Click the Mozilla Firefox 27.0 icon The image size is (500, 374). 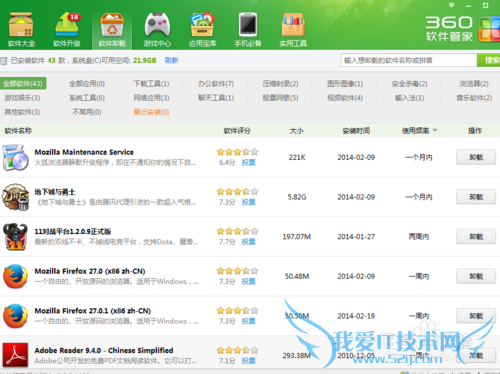pos(15,276)
